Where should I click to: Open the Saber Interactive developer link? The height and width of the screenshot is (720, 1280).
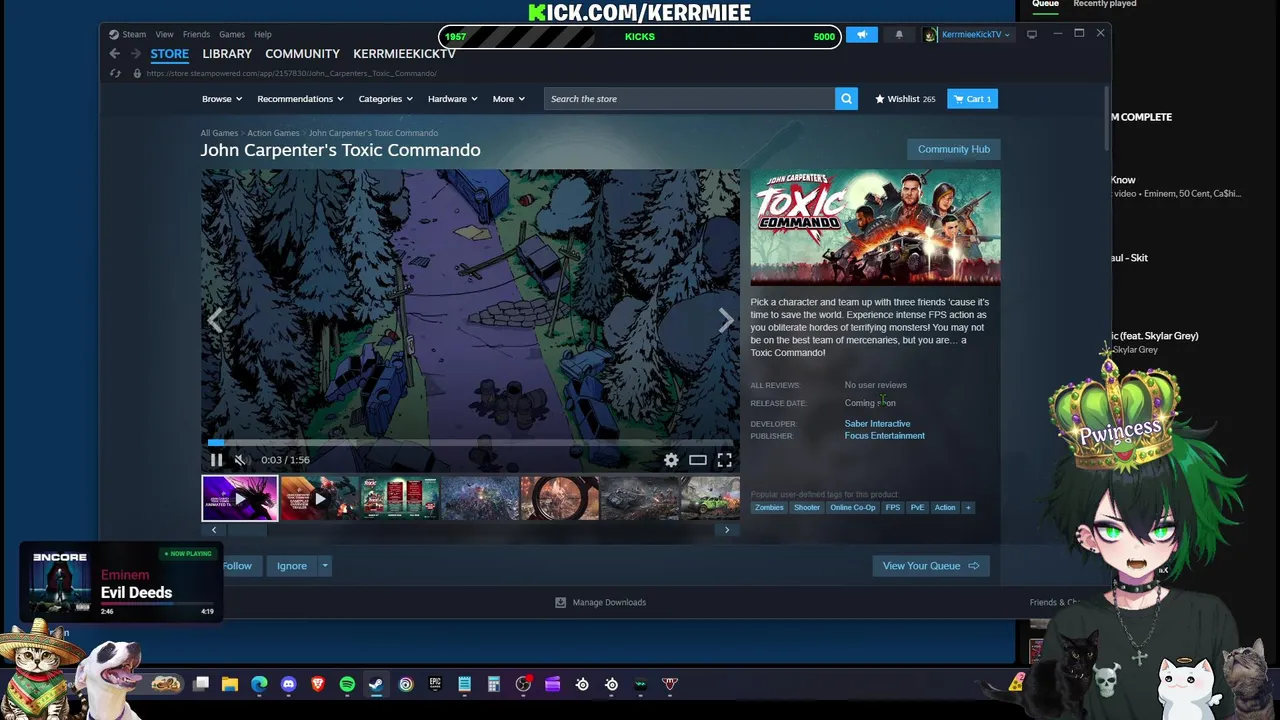[x=877, y=424]
